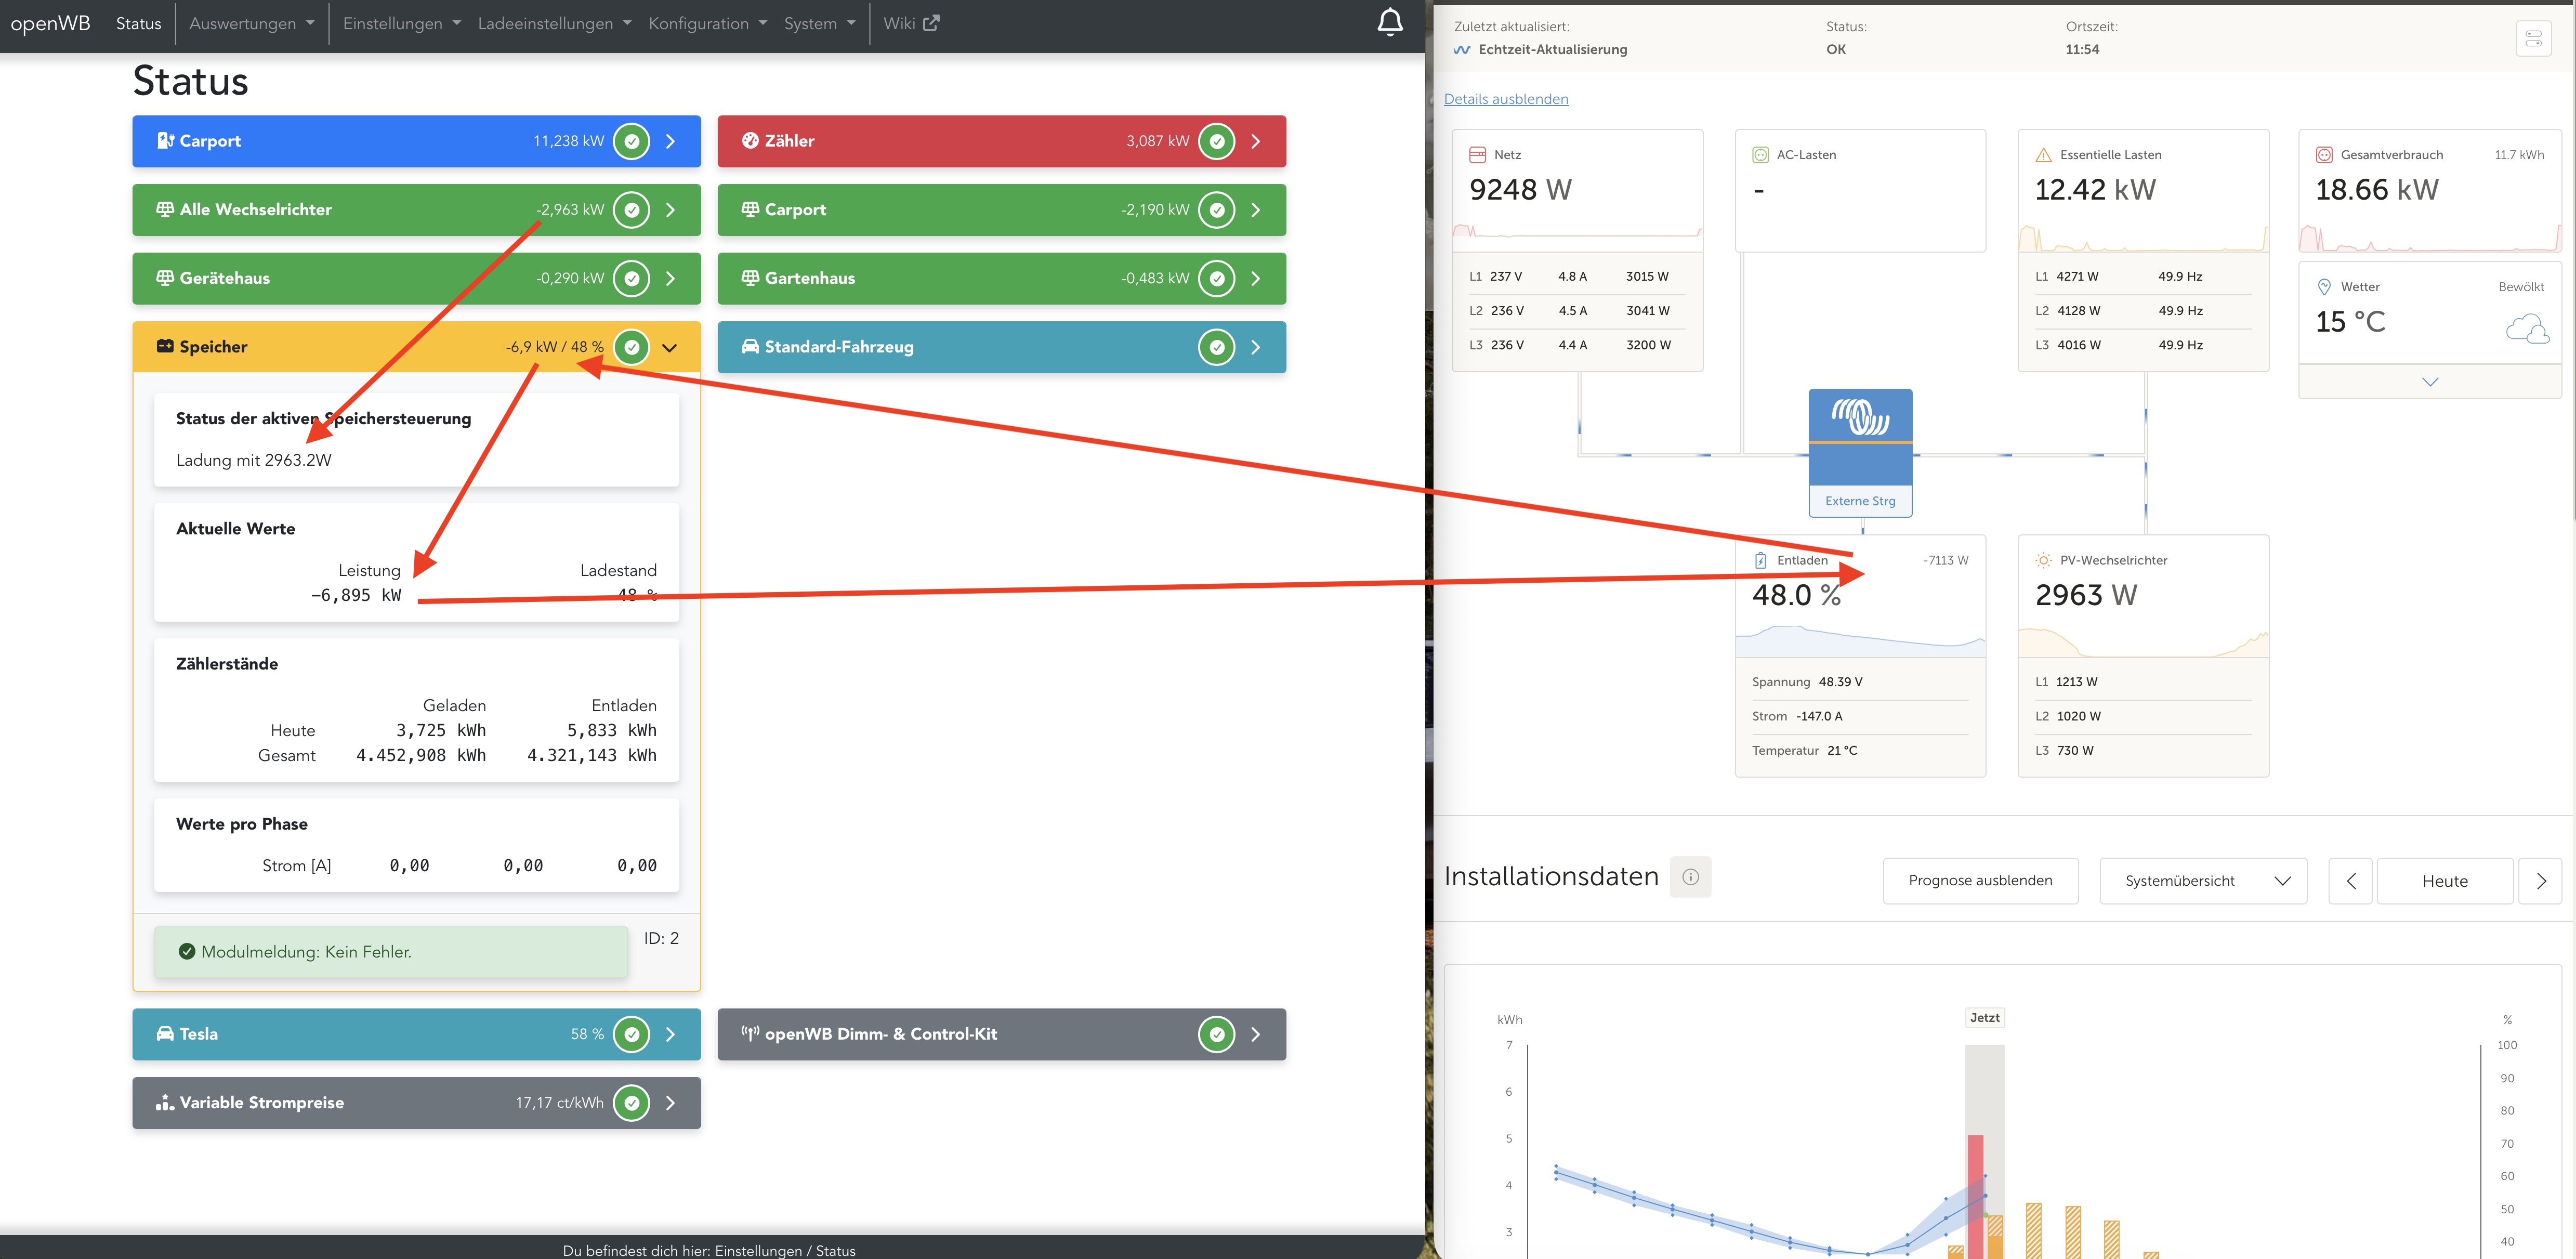Click the cloud weather icon
Viewport: 2576px width, 1259px height.
pos(2527,328)
